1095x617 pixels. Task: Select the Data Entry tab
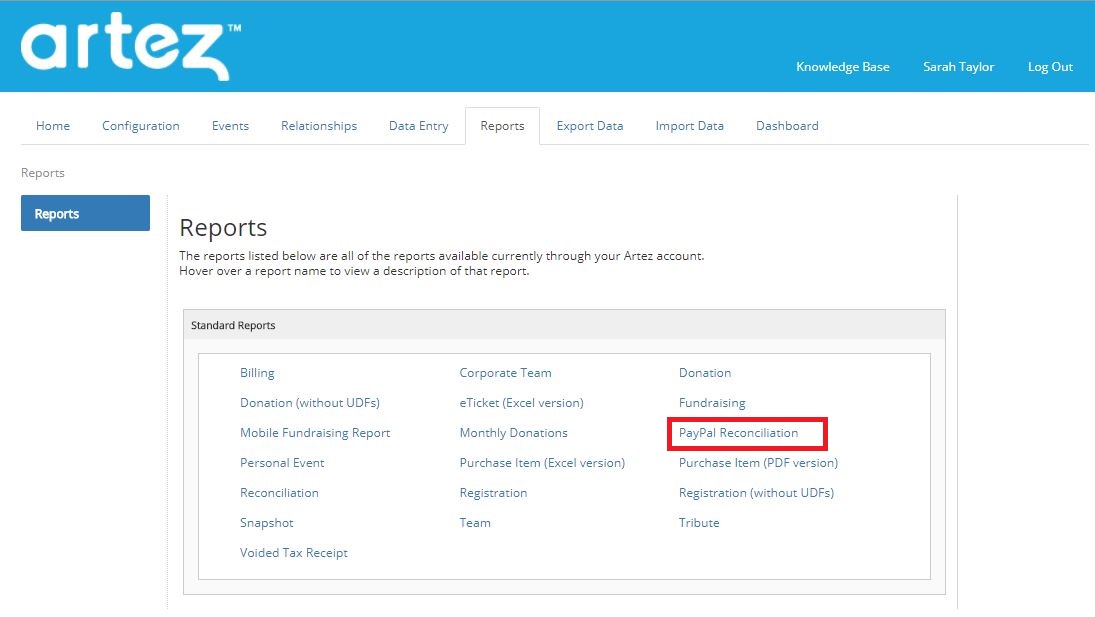(418, 126)
